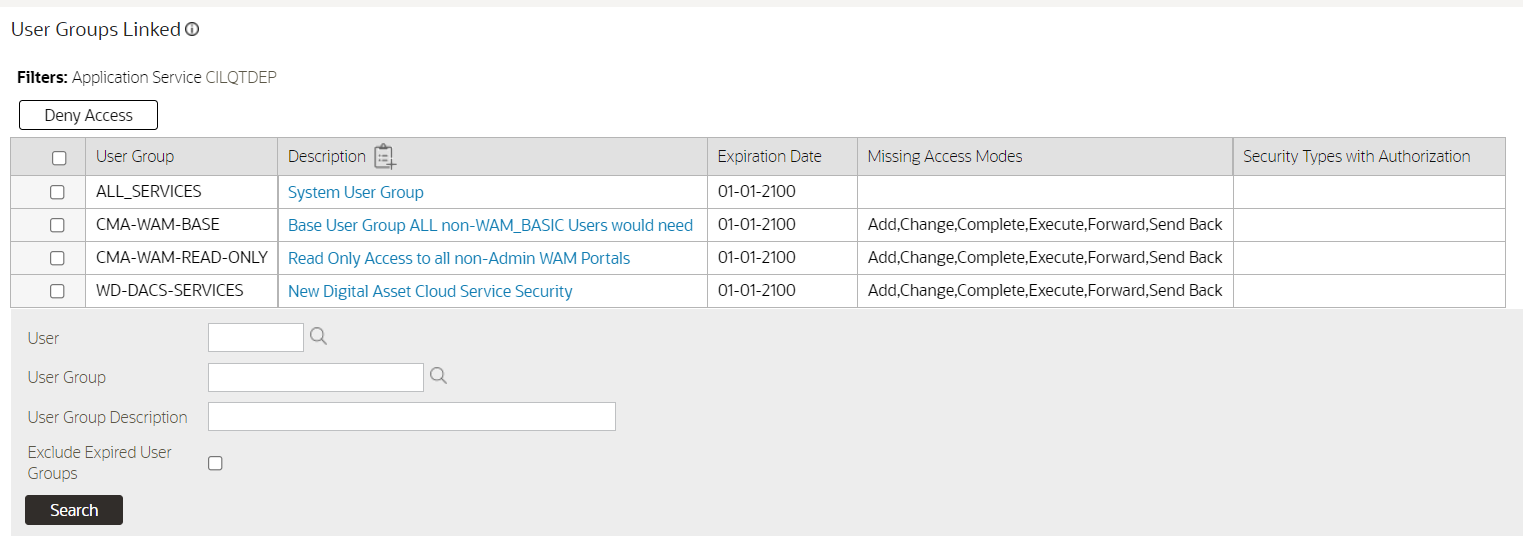The height and width of the screenshot is (536, 1523).
Task: Open the System User Group link
Action: click(356, 192)
